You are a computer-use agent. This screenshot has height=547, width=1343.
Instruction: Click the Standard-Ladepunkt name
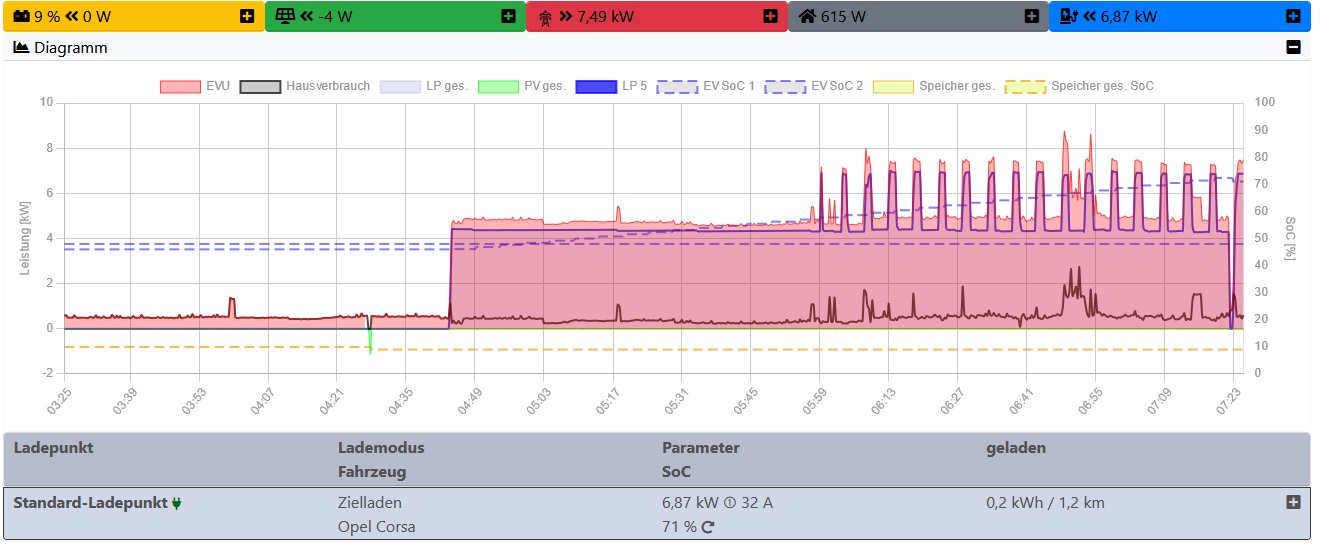click(x=90, y=503)
